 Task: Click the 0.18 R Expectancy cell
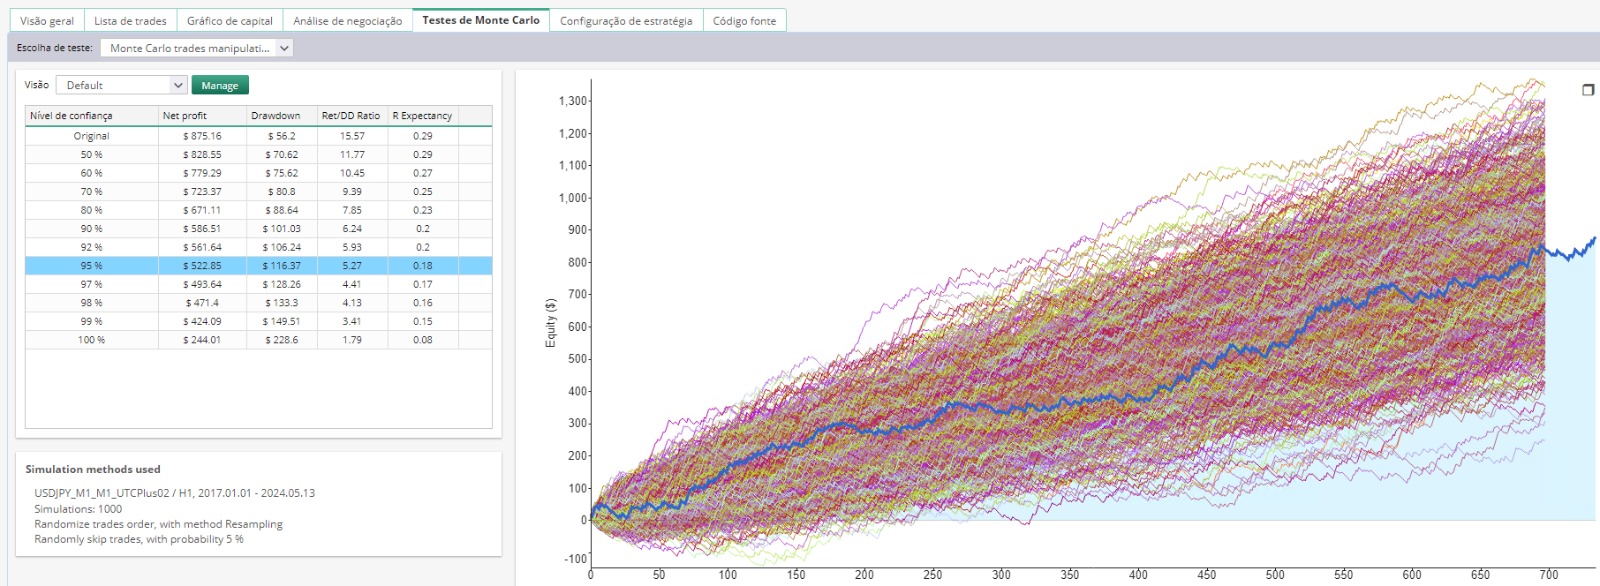pos(423,266)
